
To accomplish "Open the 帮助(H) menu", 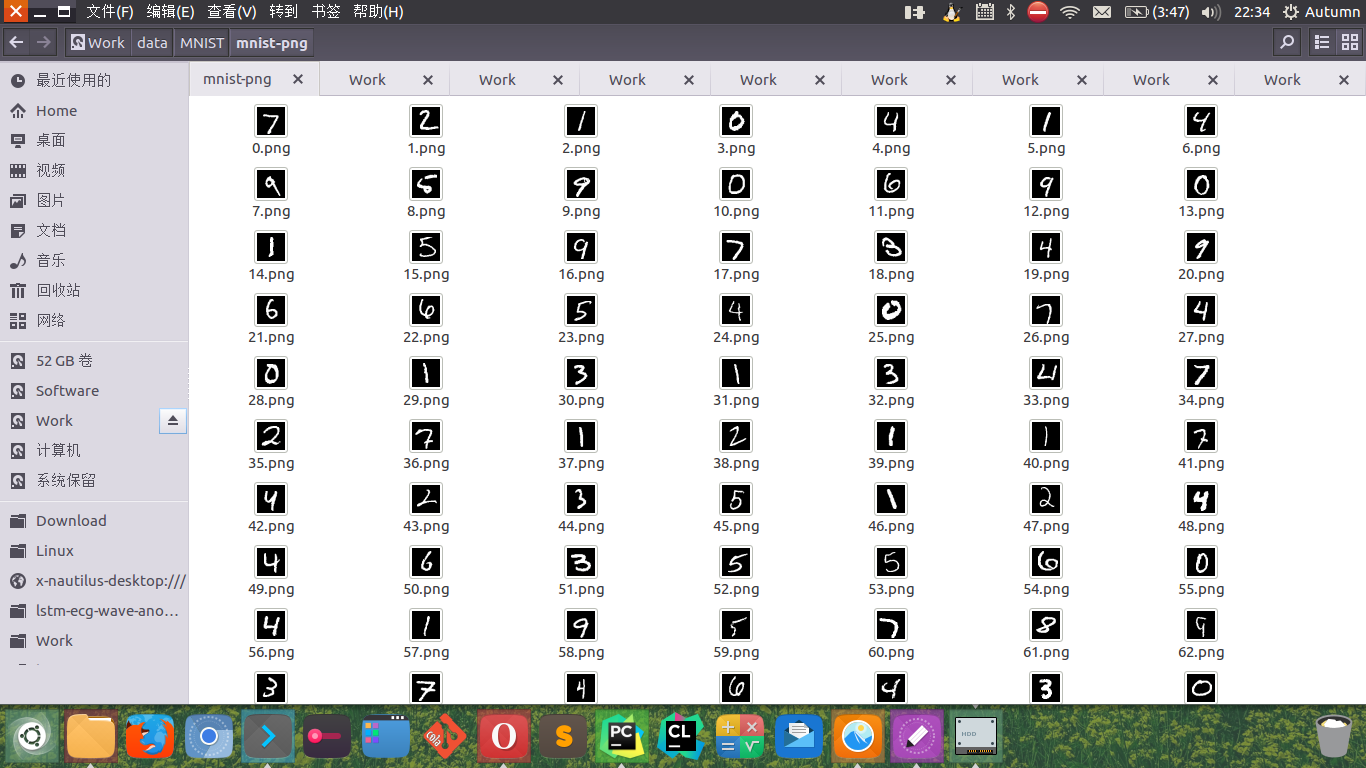I will [x=378, y=12].
